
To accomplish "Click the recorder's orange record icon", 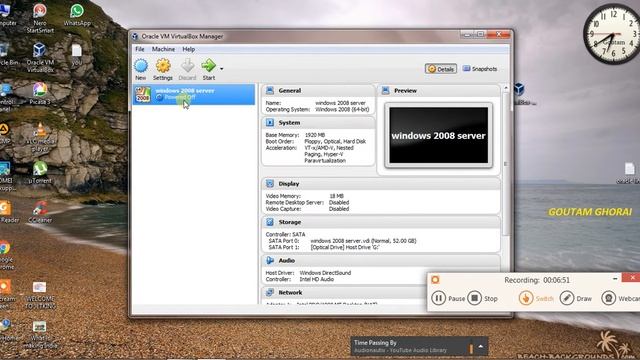I will tap(435, 280).
